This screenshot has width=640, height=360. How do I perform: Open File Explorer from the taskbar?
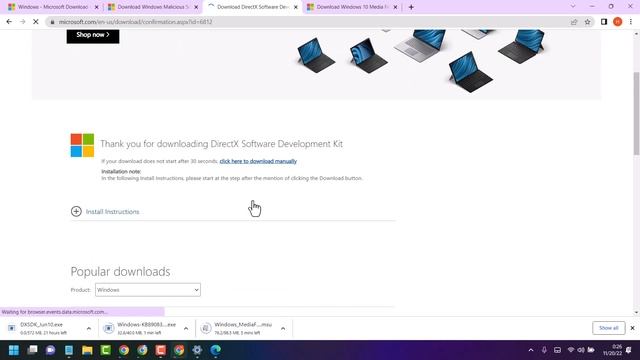click(87, 350)
